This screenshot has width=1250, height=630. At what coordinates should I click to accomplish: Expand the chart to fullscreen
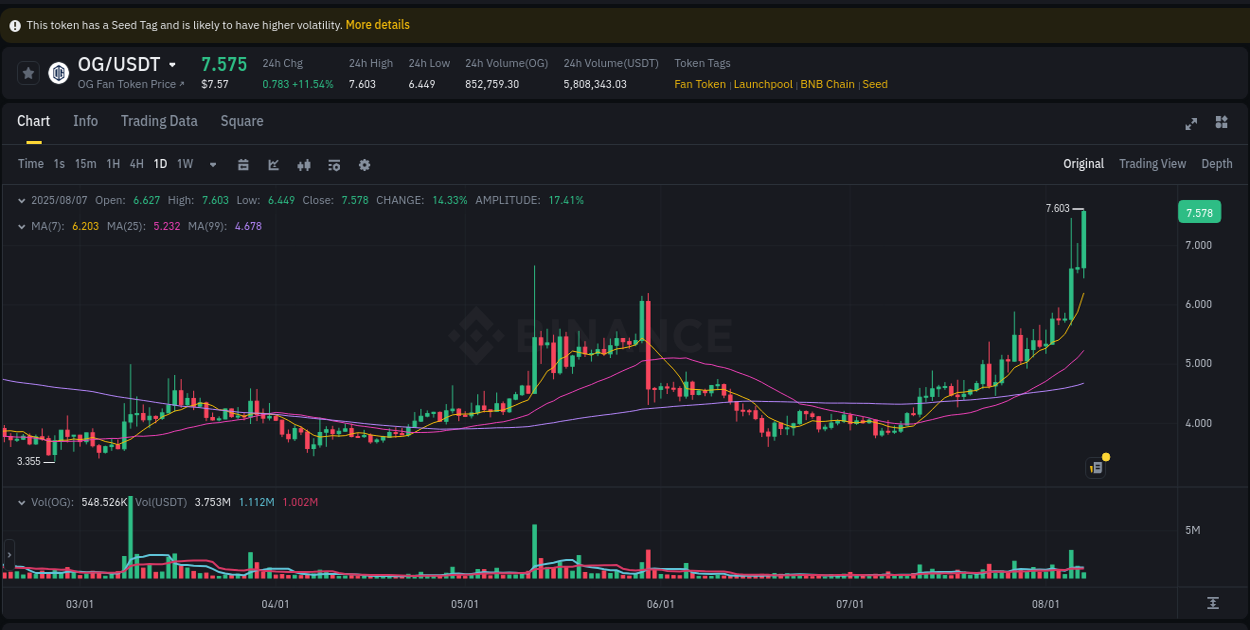[1191, 123]
